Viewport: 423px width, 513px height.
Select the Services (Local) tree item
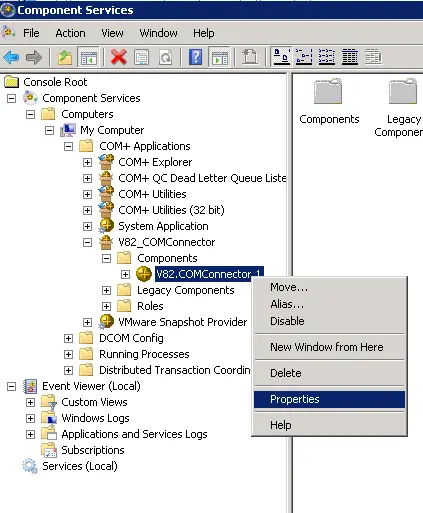pos(80,466)
